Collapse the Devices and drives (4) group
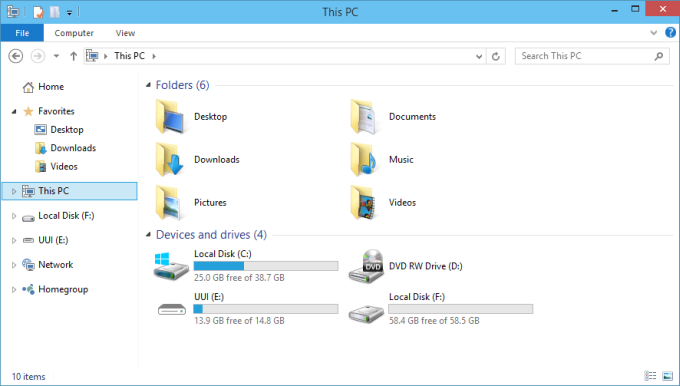This screenshot has height=386, width=680. coord(148,235)
